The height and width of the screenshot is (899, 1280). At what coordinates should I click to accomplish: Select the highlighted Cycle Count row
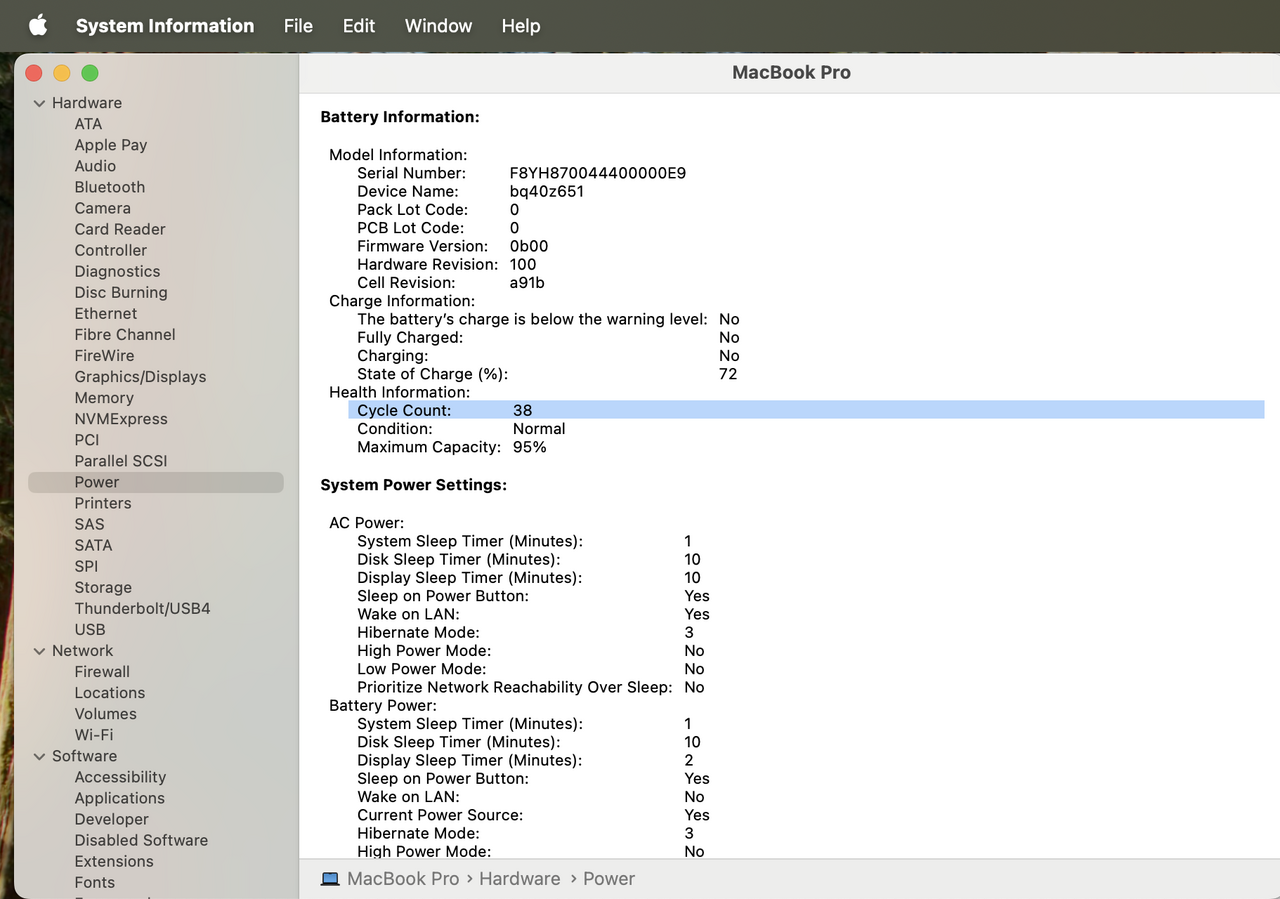806,410
